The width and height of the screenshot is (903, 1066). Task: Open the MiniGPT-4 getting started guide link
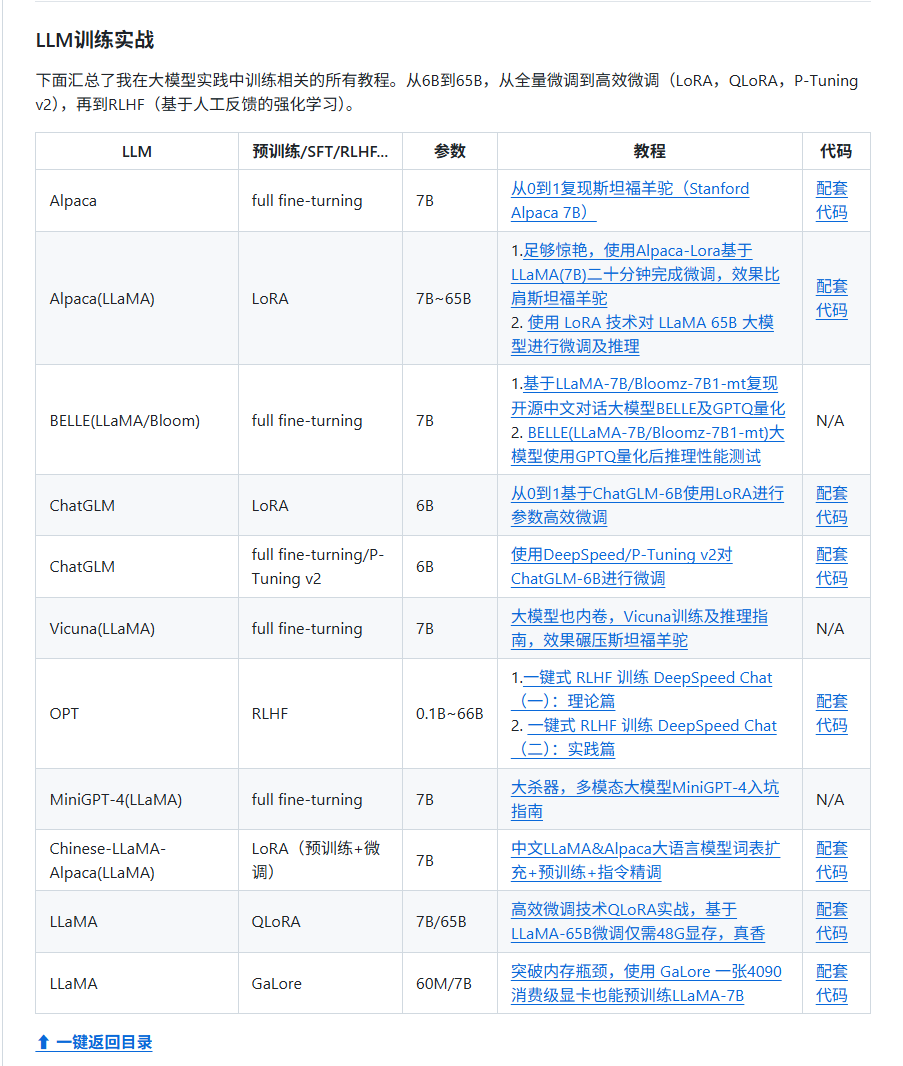tap(645, 800)
